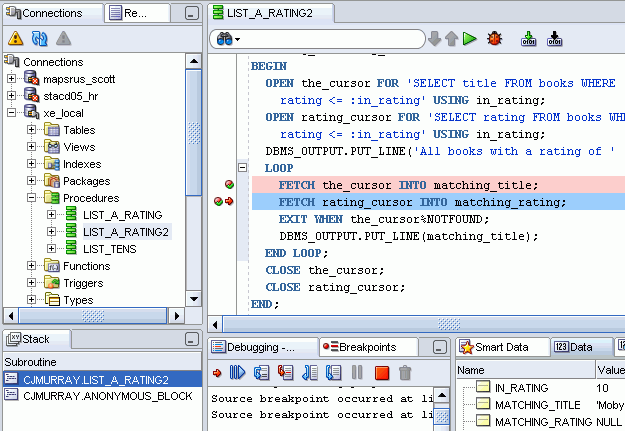The width and height of the screenshot is (625, 431).
Task: Collapse the LOOP code block
Action: (x=242, y=168)
